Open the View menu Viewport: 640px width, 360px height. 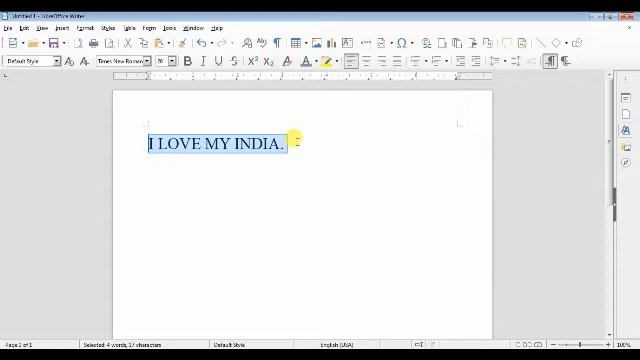coord(42,28)
